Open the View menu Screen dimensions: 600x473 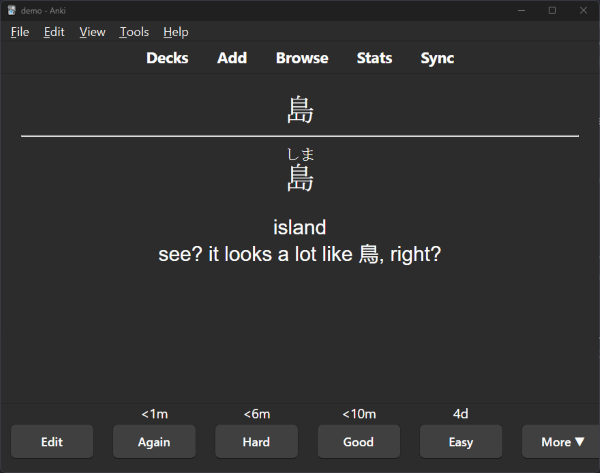pyautogui.click(x=92, y=32)
